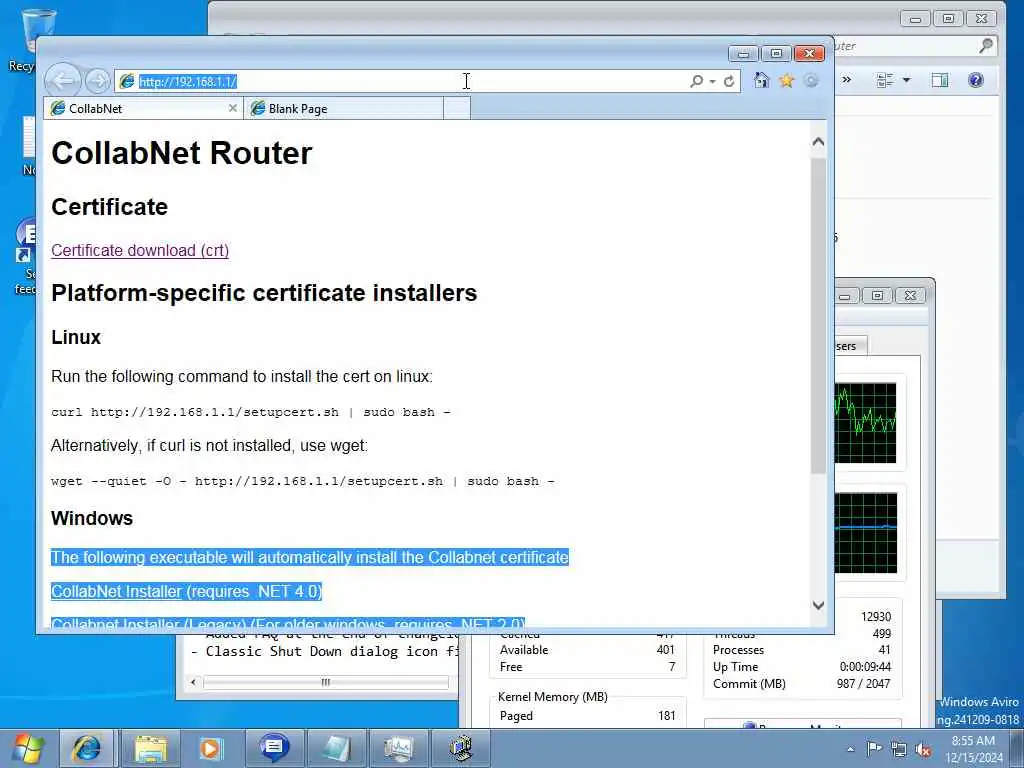This screenshot has width=1024, height=768.
Task: Launch Windows Media Player from the taskbar
Action: click(211, 748)
